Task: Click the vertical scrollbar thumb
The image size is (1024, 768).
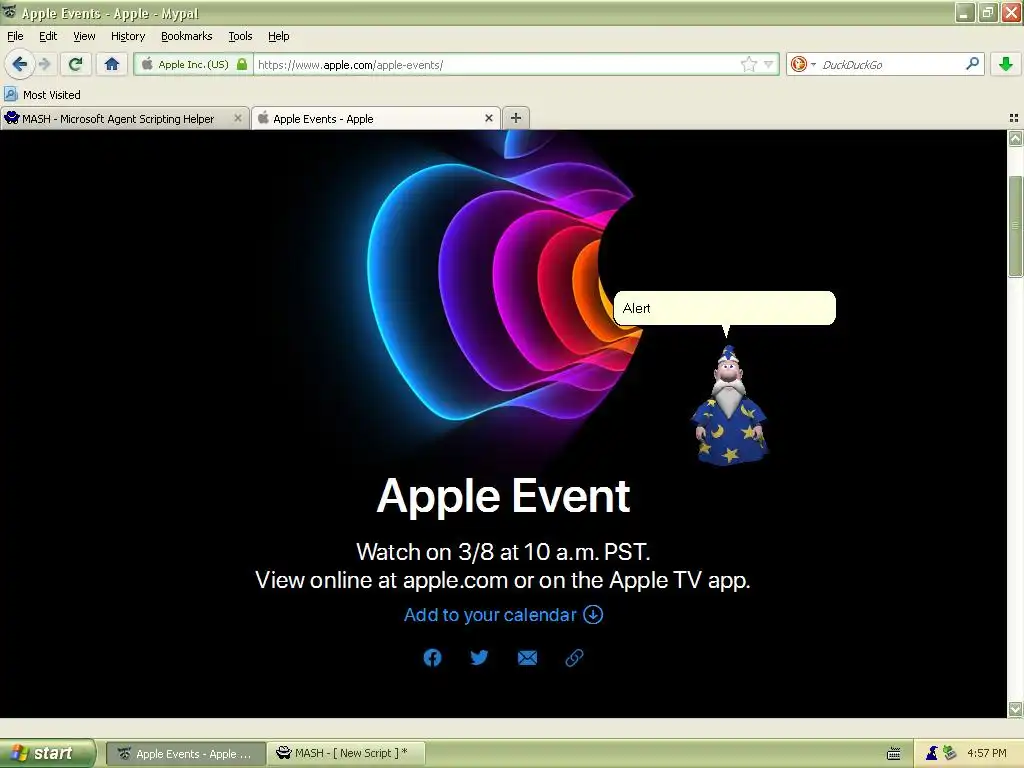Action: [x=1015, y=227]
